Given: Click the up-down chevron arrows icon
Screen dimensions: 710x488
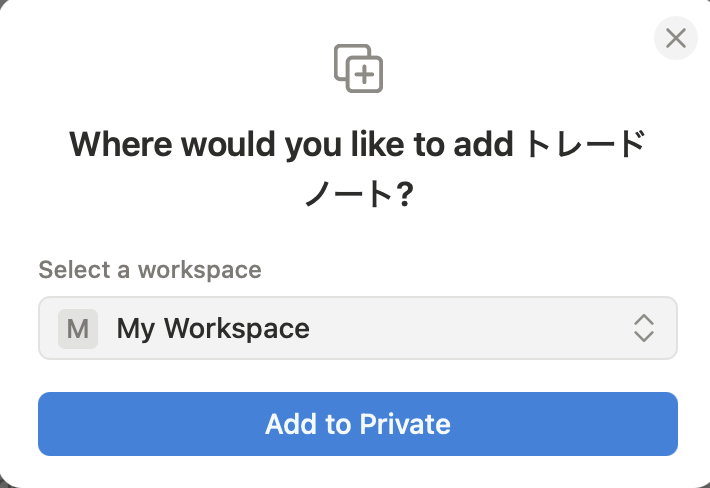Looking at the screenshot, I should coord(643,328).
